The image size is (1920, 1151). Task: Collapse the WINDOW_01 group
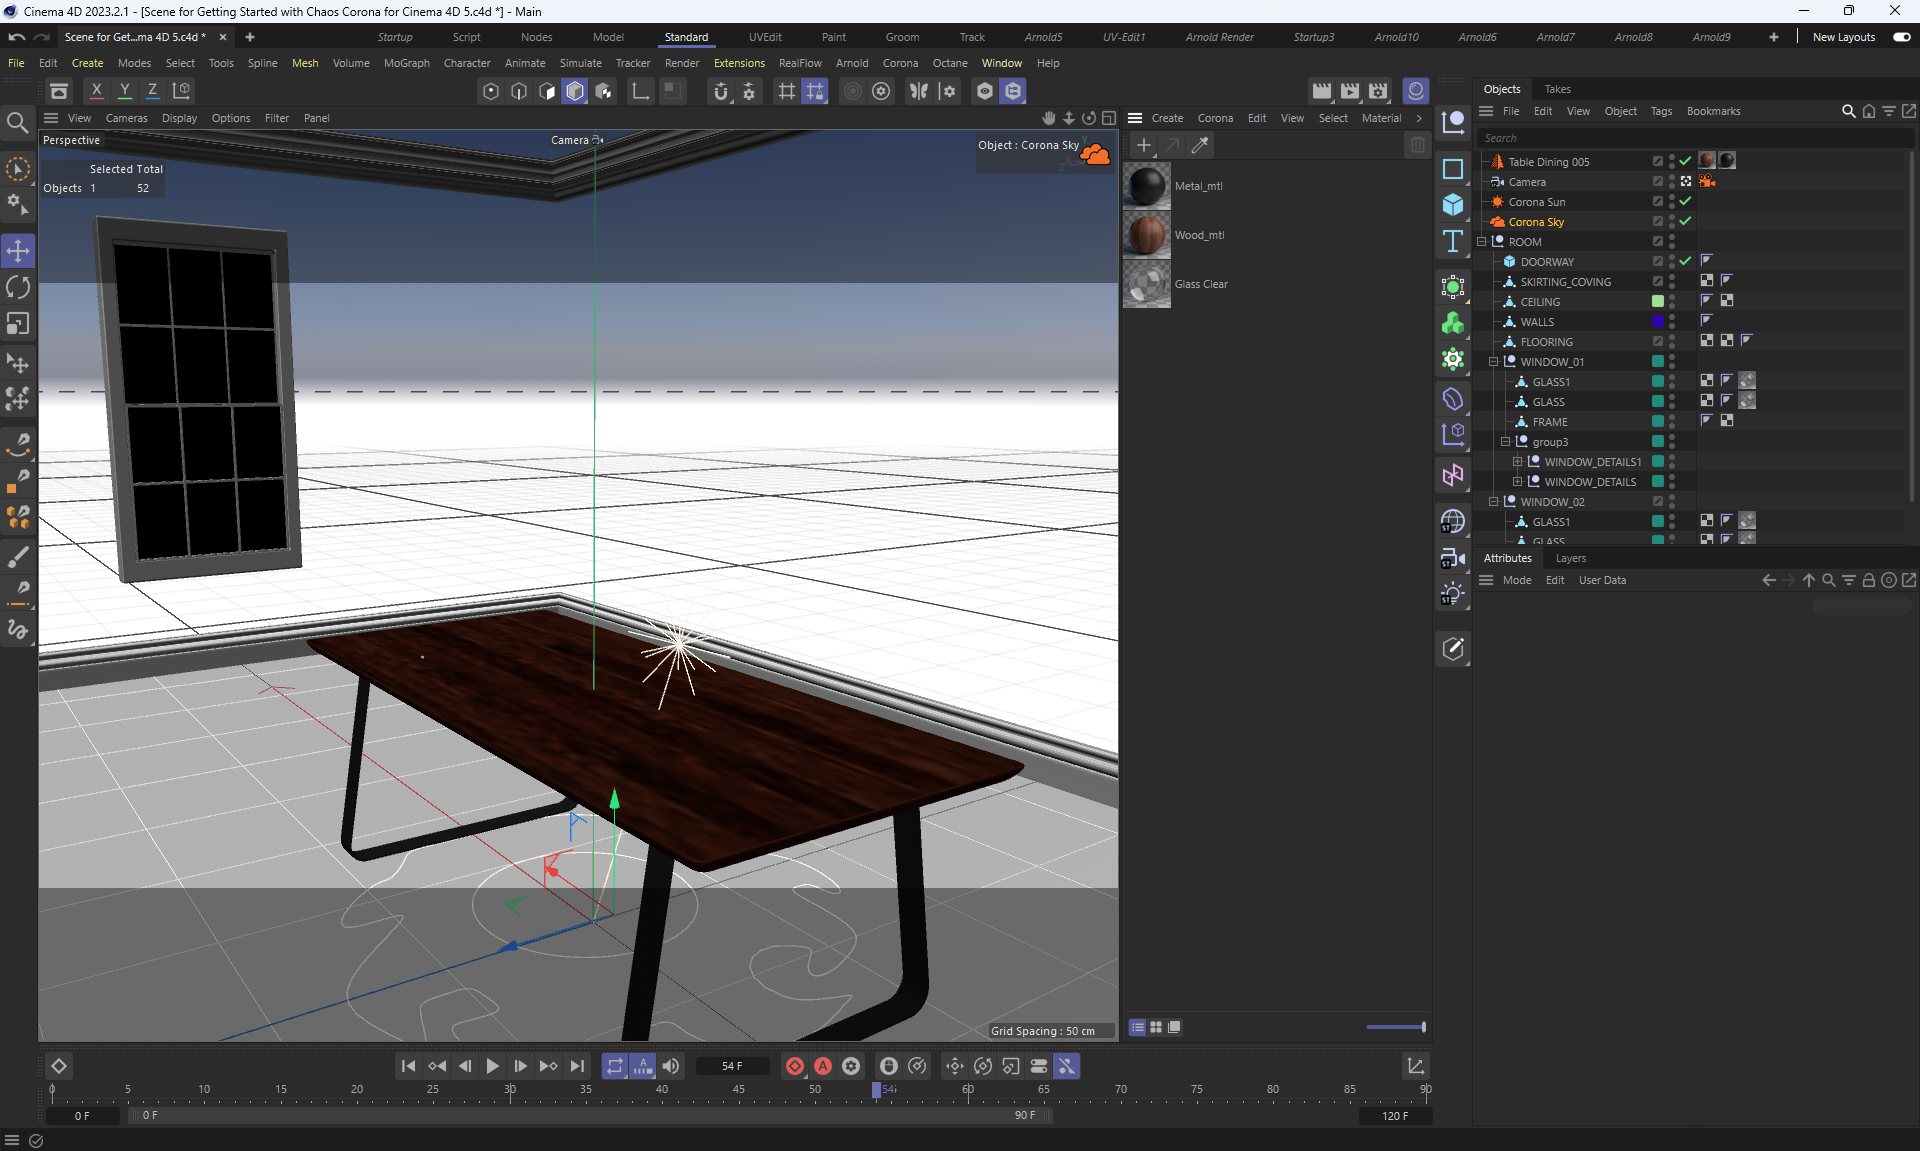pos(1494,362)
